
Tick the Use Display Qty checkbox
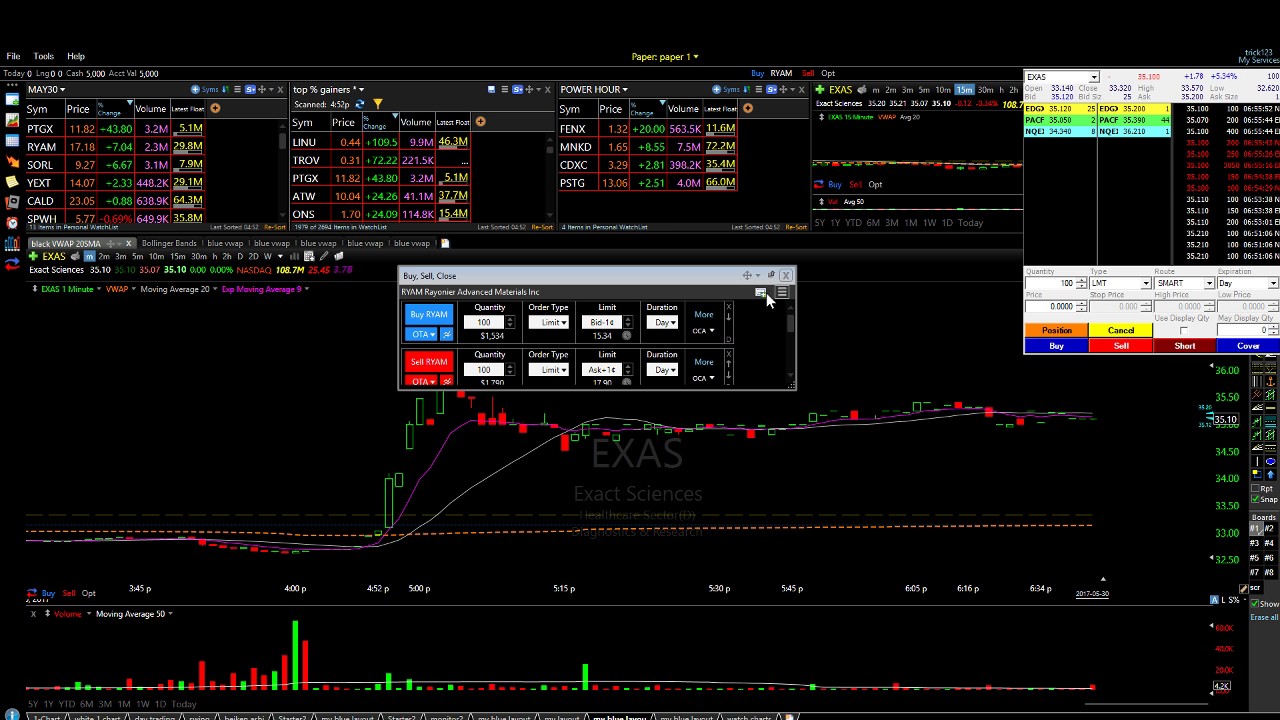click(x=1184, y=330)
